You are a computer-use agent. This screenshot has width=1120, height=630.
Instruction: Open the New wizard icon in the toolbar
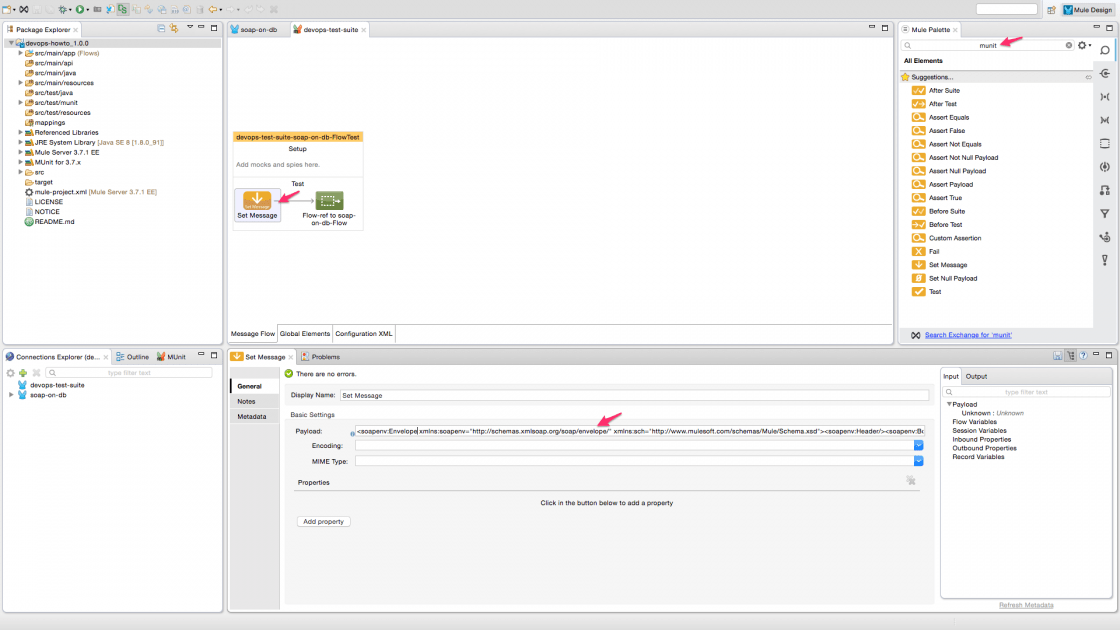(x=6, y=8)
